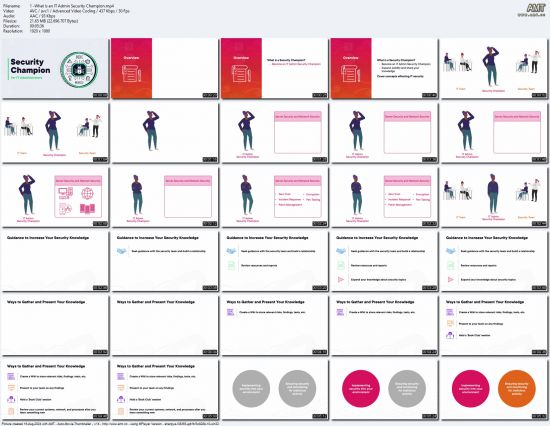
Task: Select Guidance thumbnail listing exactly two items
Action: point(274,261)
